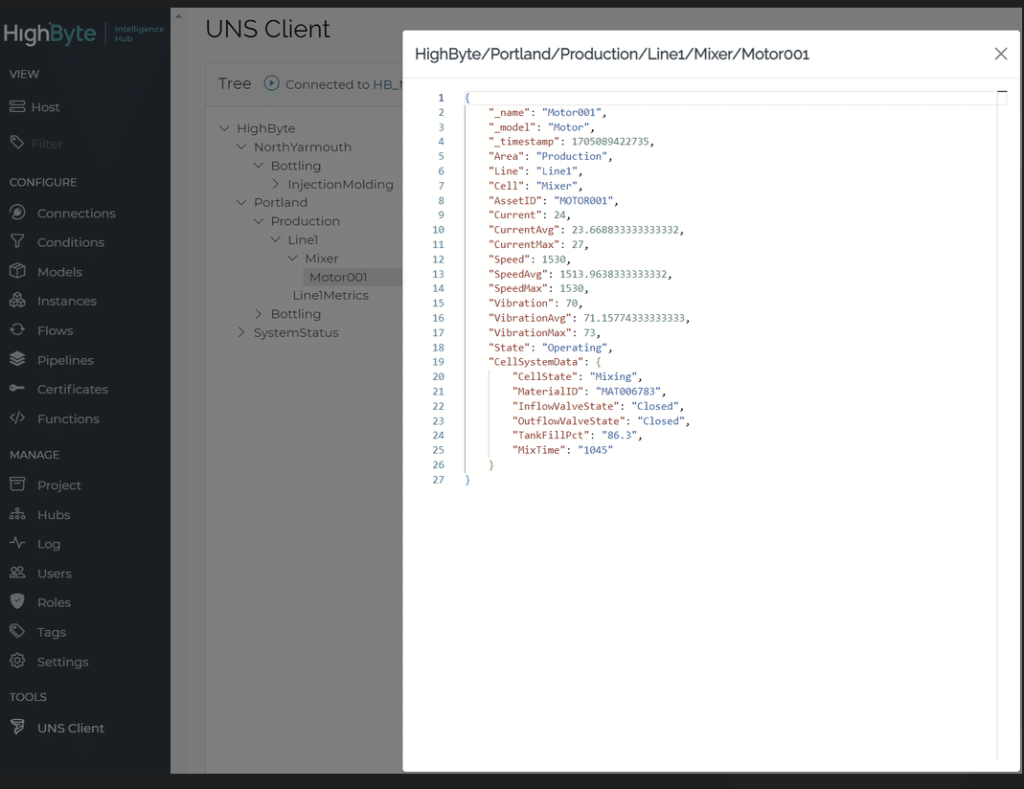This screenshot has height=789, width=1024.
Task: Click the Models cube icon
Action: click(17, 271)
